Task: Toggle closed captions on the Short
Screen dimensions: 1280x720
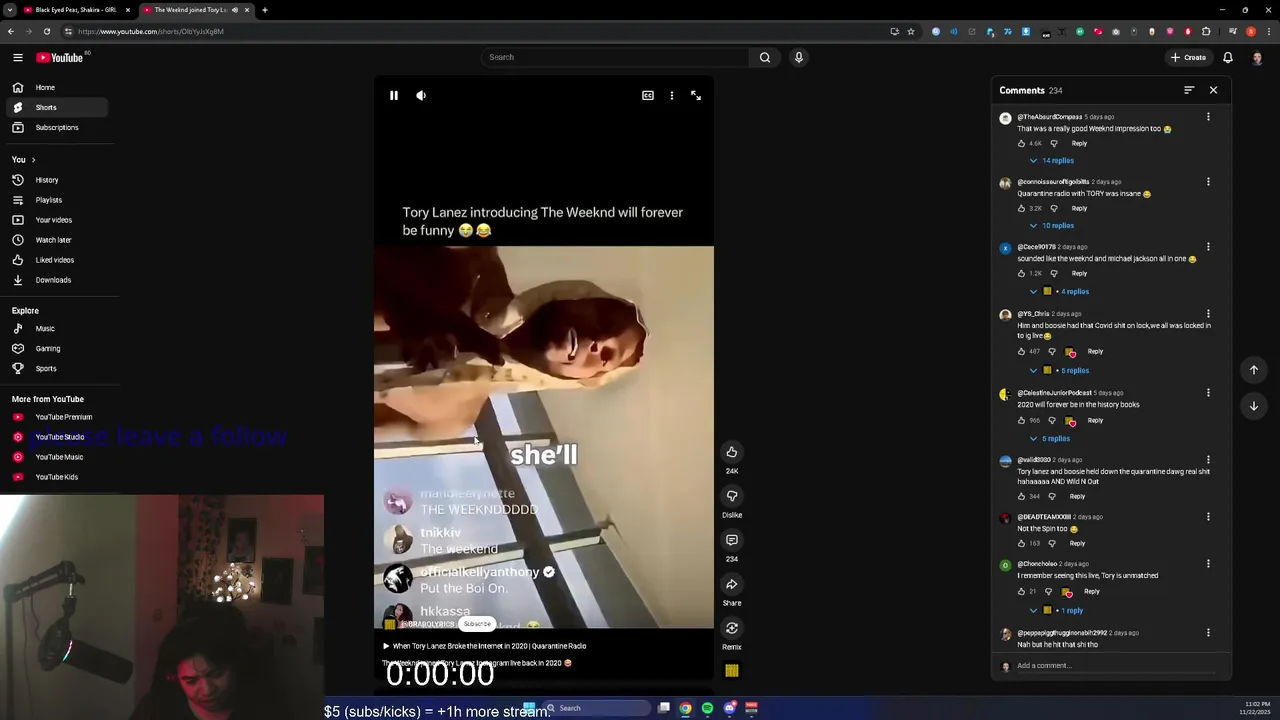Action: coord(648,95)
